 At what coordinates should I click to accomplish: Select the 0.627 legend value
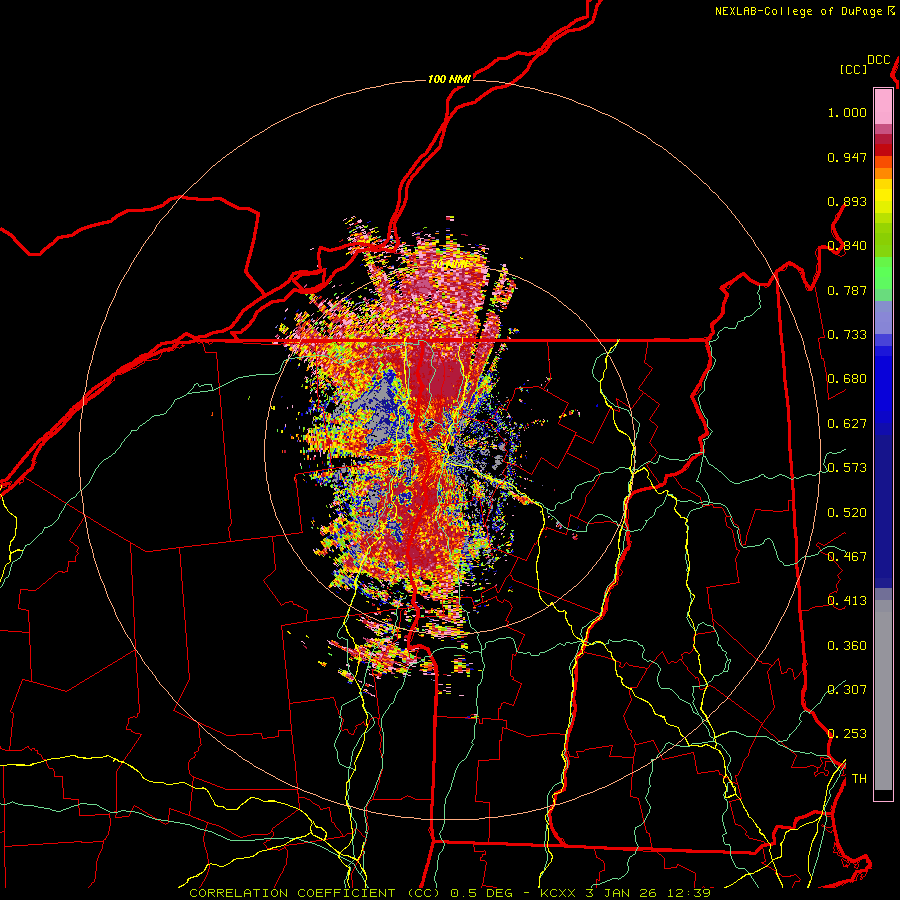coord(847,424)
